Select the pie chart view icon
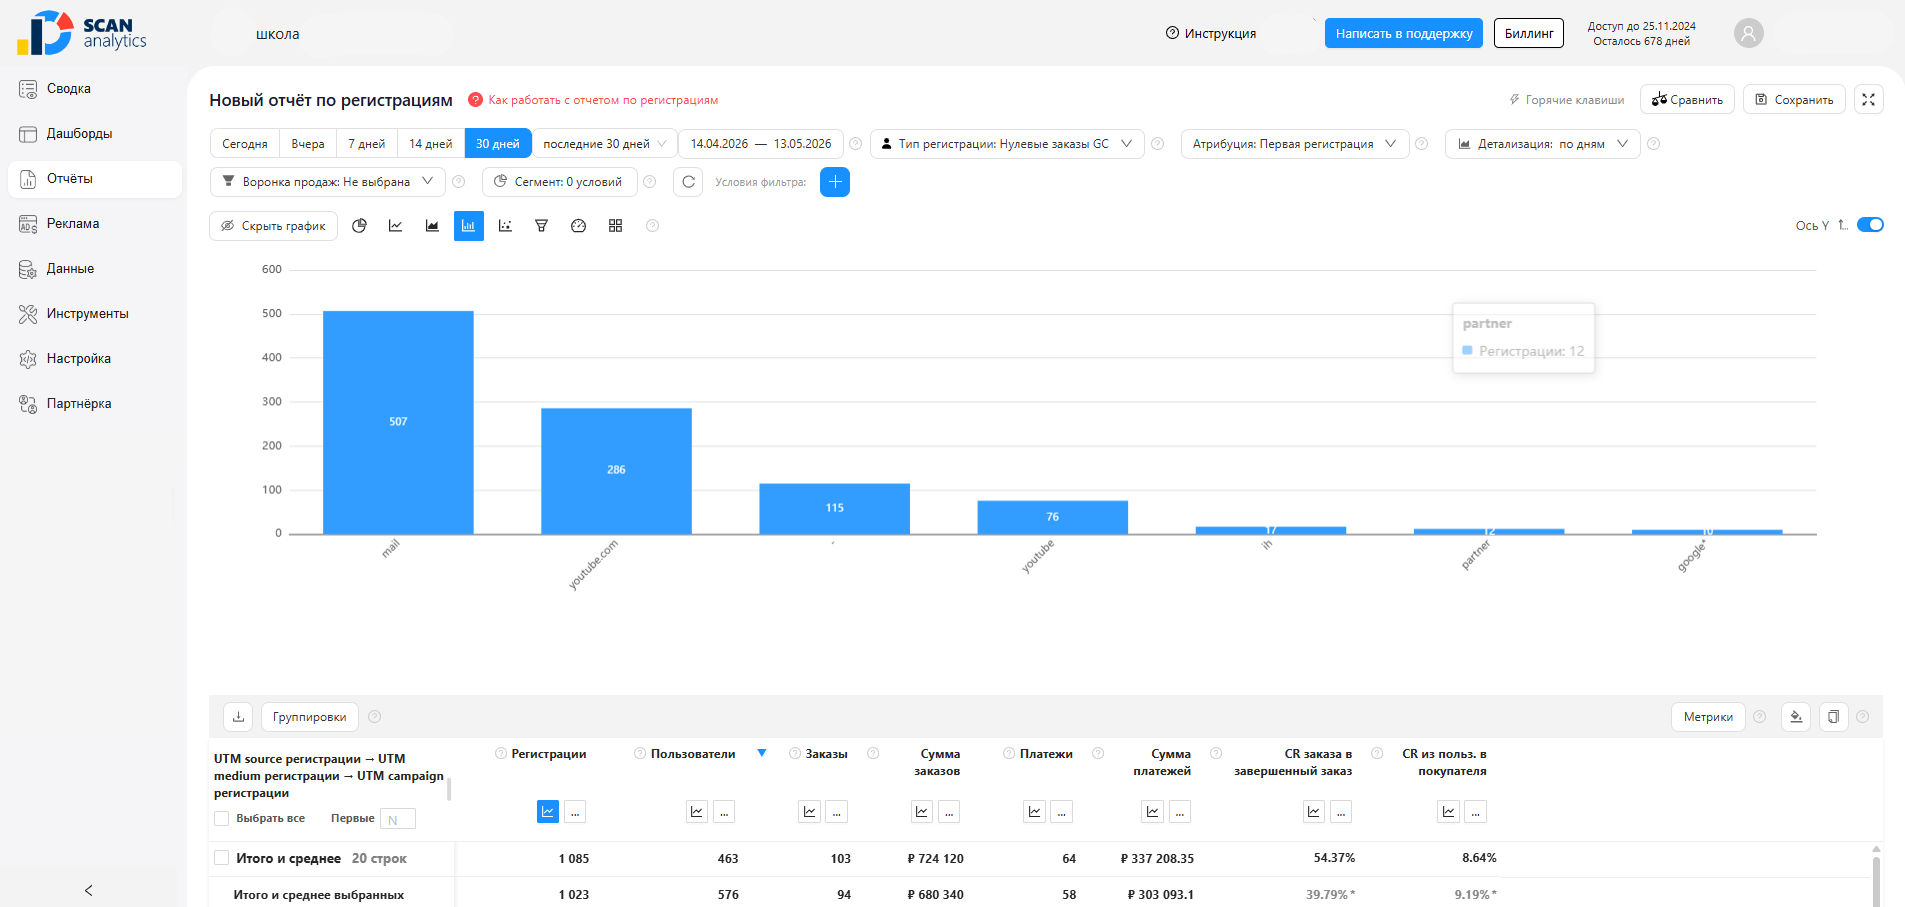 [x=360, y=226]
